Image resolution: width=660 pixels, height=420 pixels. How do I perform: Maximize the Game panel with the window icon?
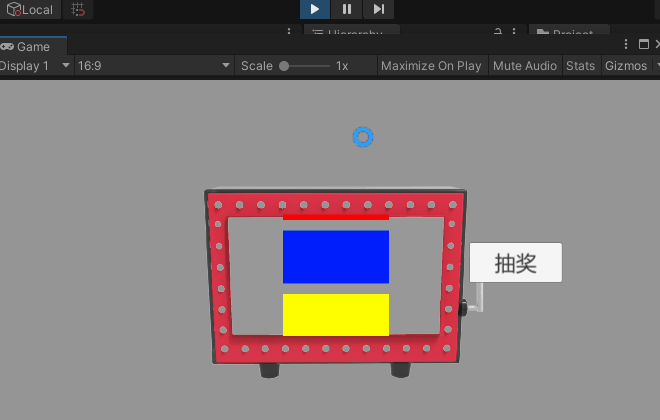click(644, 44)
